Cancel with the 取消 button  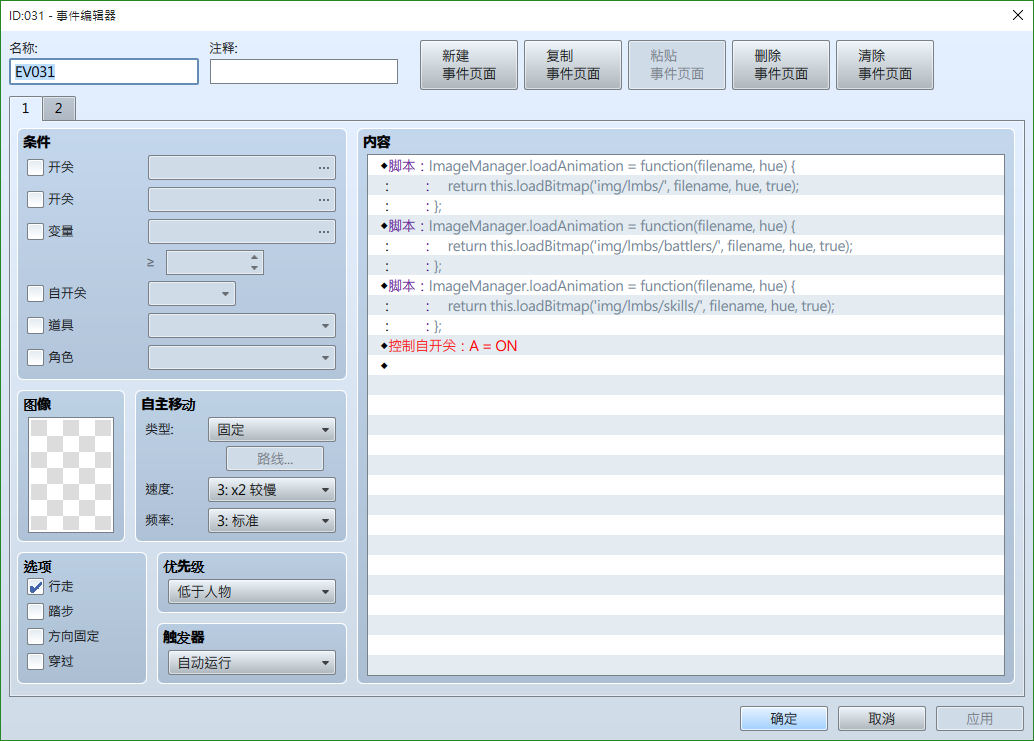click(882, 719)
